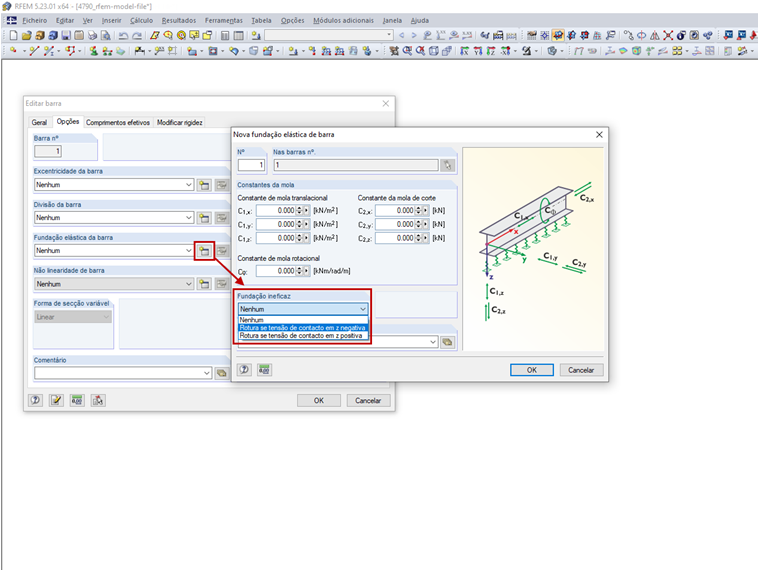Image resolution: width=760 pixels, height=570 pixels.
Task: Increment C2,x shear constant stepper
Action: click(418, 208)
